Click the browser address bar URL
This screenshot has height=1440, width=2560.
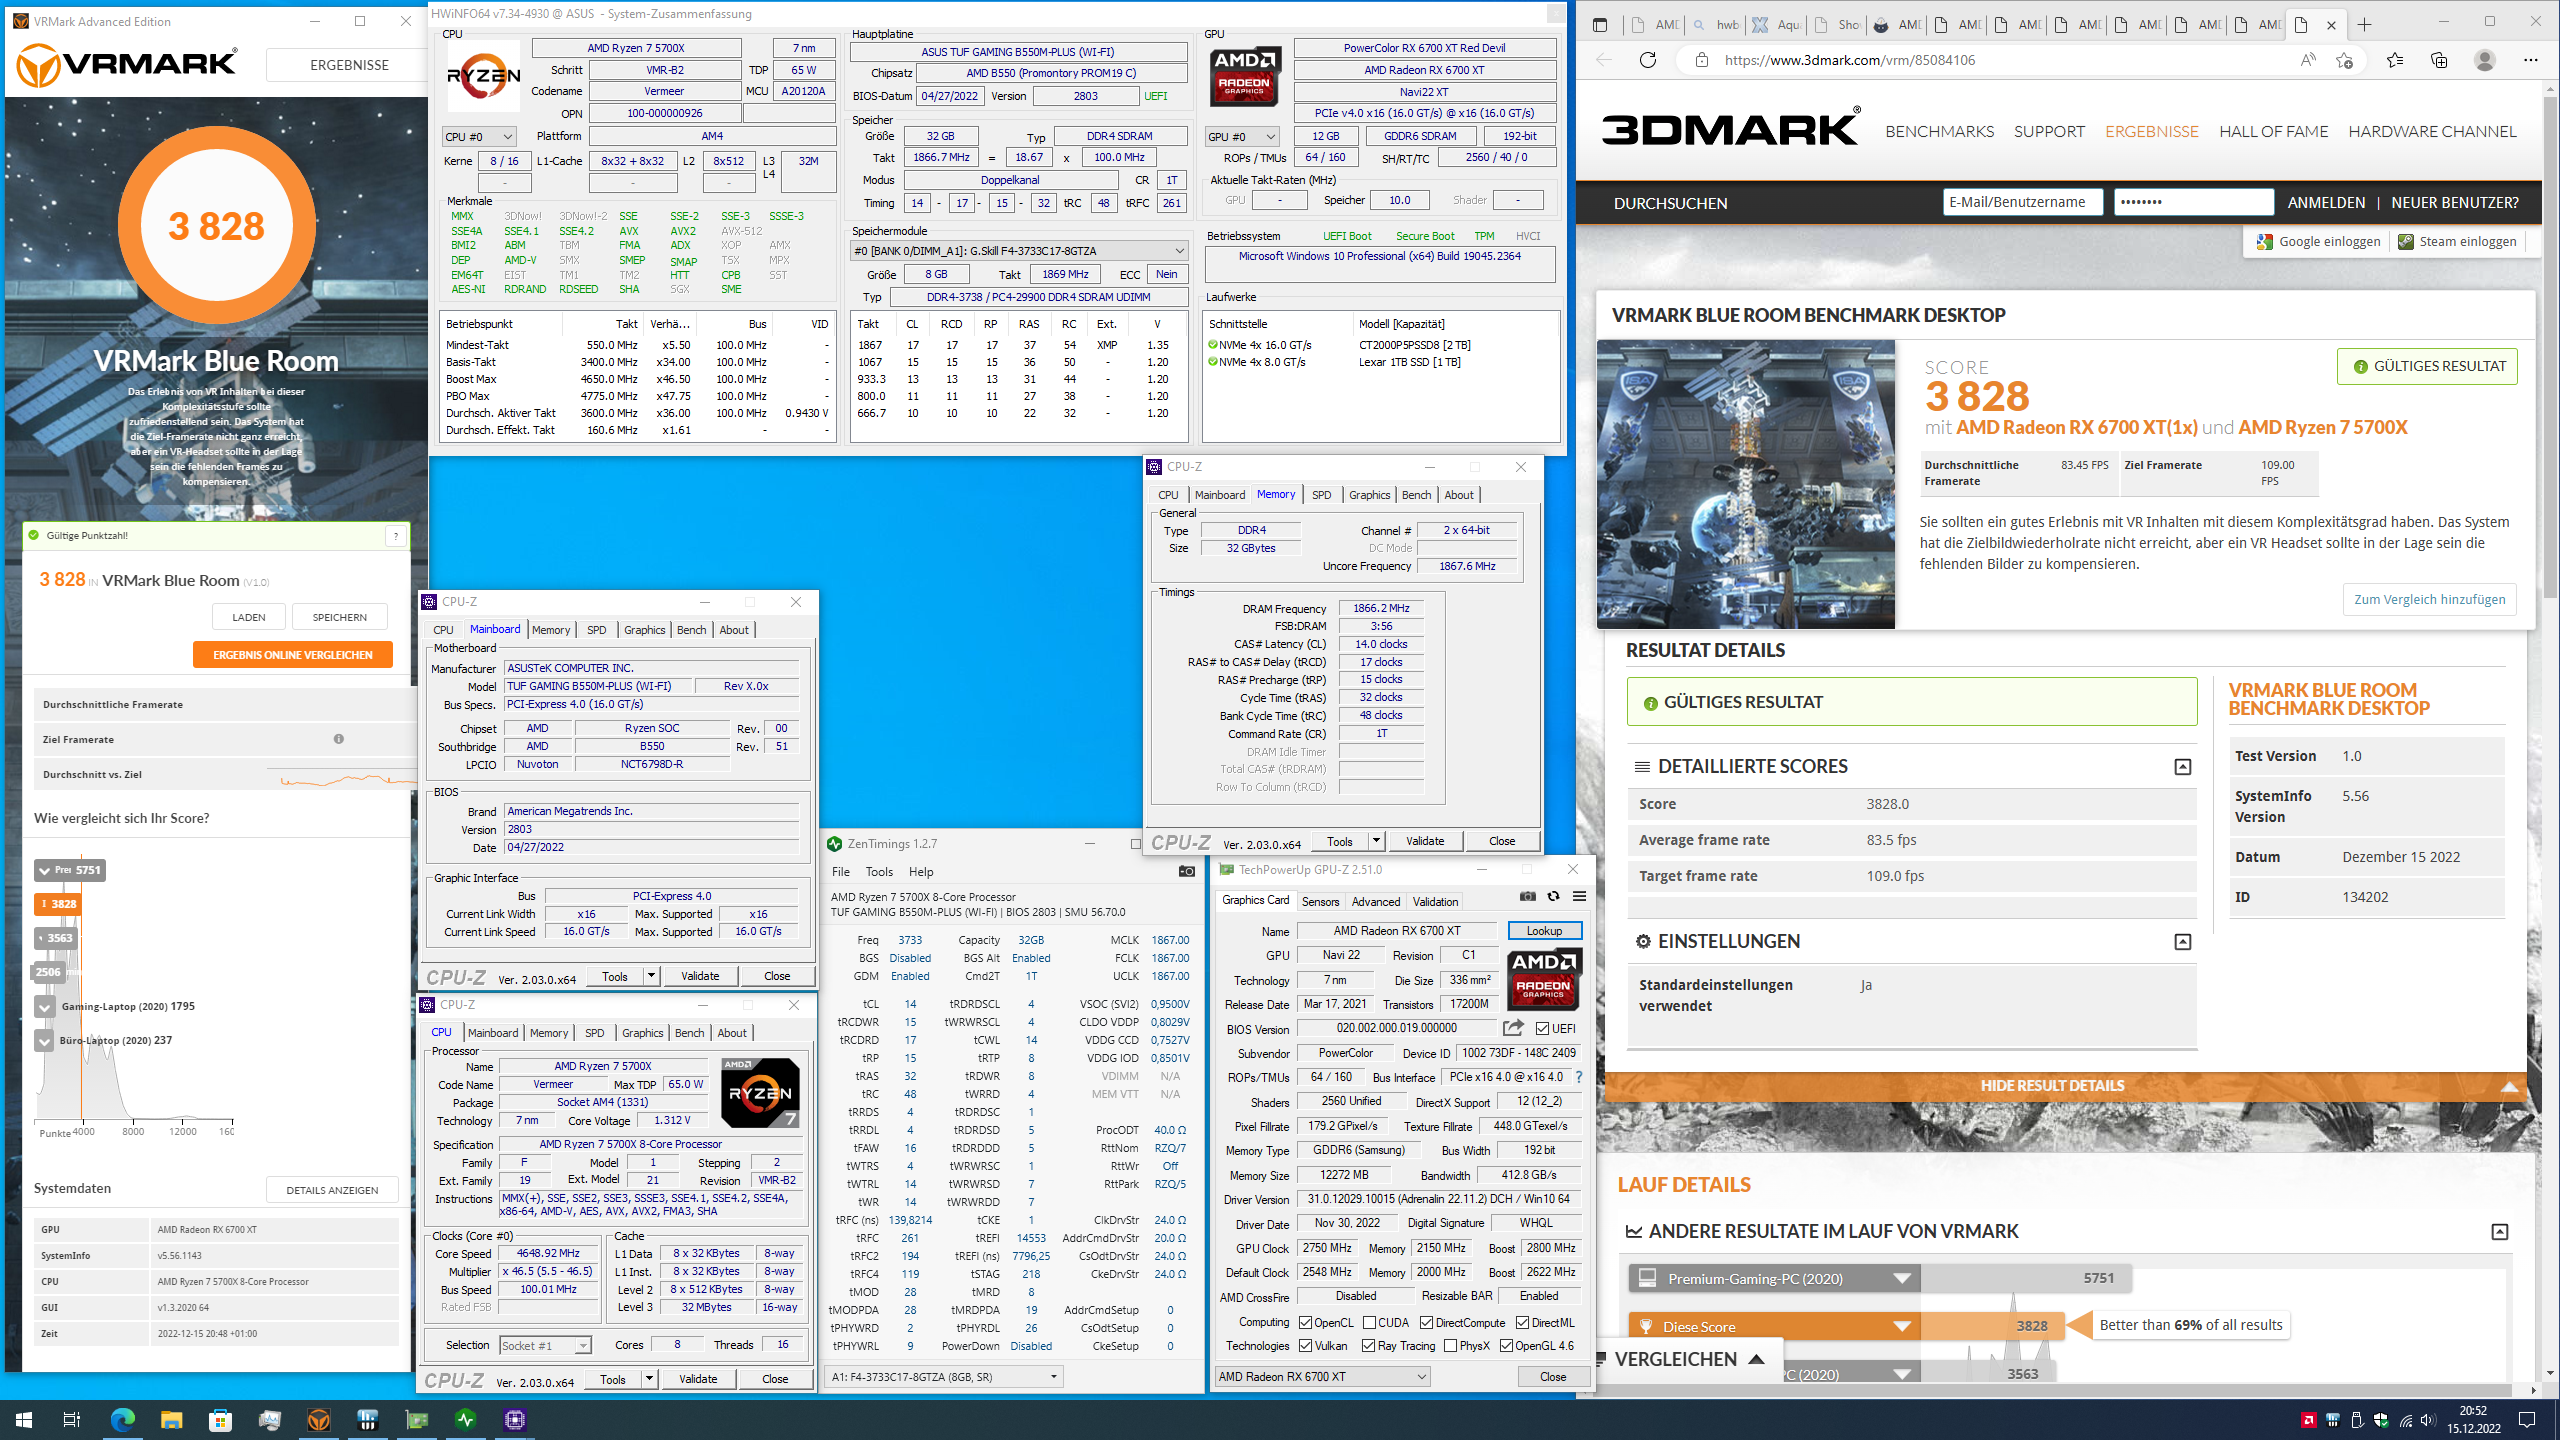1849,60
